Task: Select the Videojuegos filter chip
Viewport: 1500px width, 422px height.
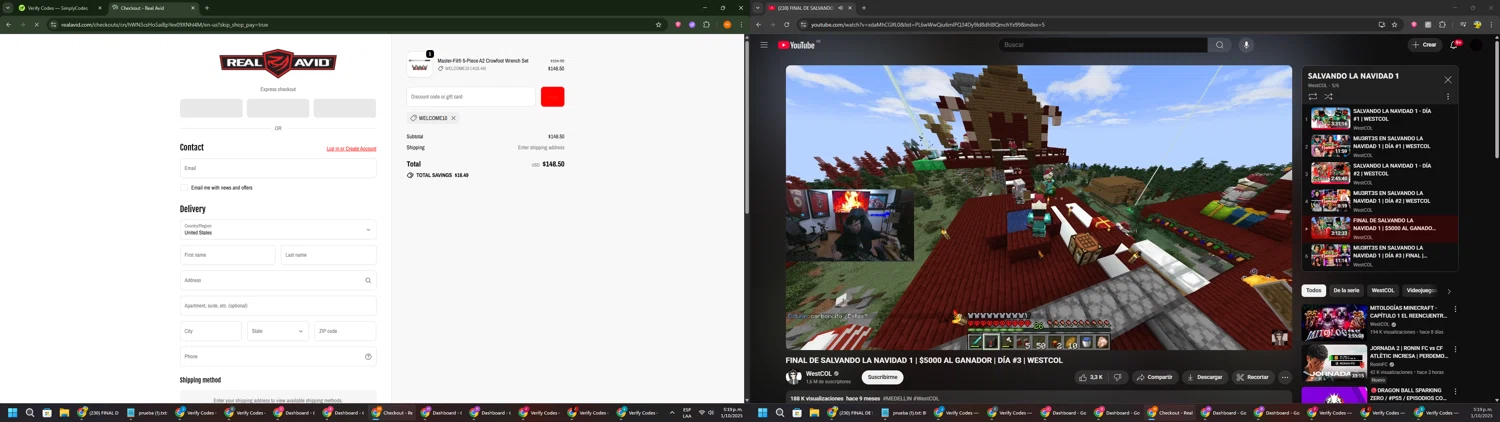Action: click(x=1421, y=291)
